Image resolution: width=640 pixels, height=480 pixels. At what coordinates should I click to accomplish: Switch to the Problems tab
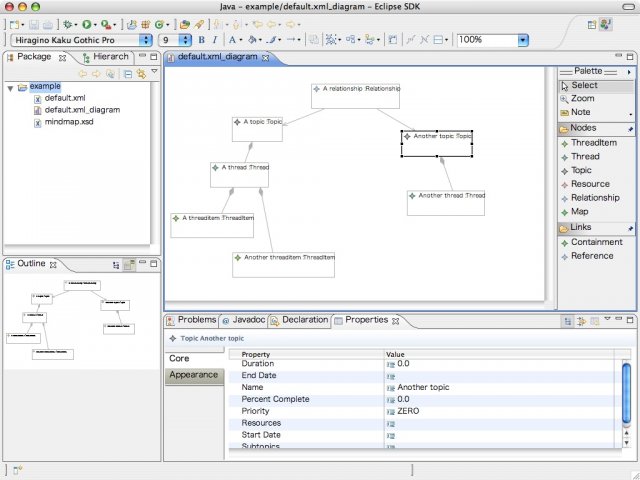tap(196, 320)
